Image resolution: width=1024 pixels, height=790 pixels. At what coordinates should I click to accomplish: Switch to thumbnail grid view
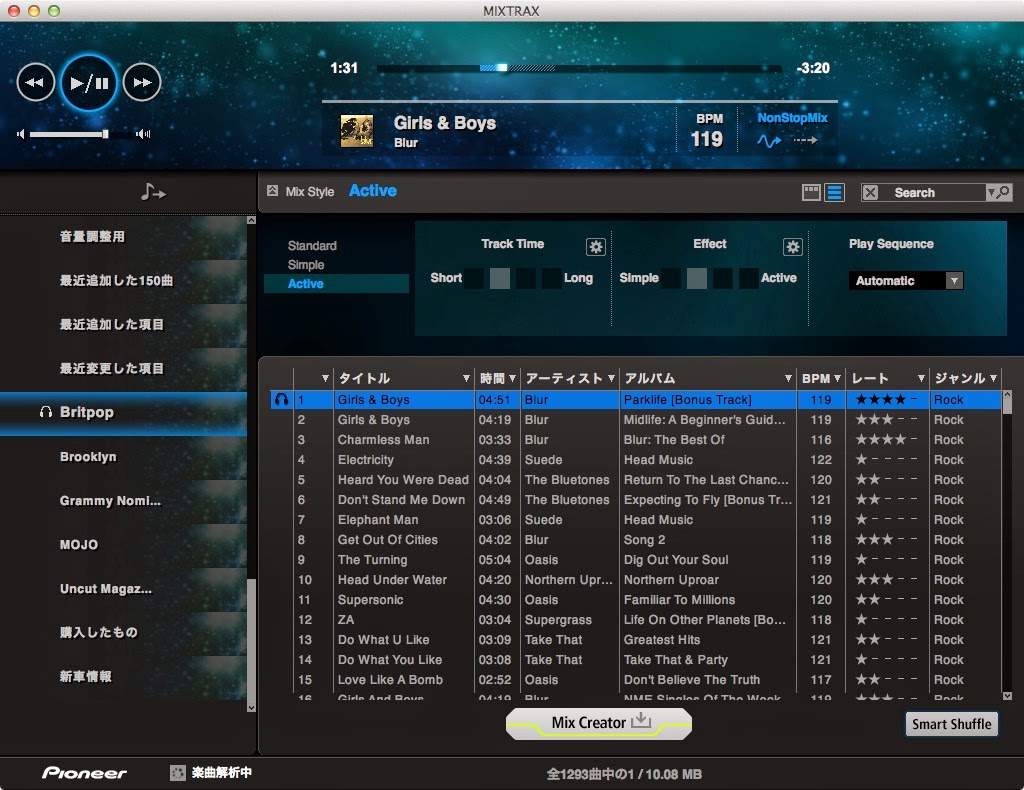[x=811, y=192]
